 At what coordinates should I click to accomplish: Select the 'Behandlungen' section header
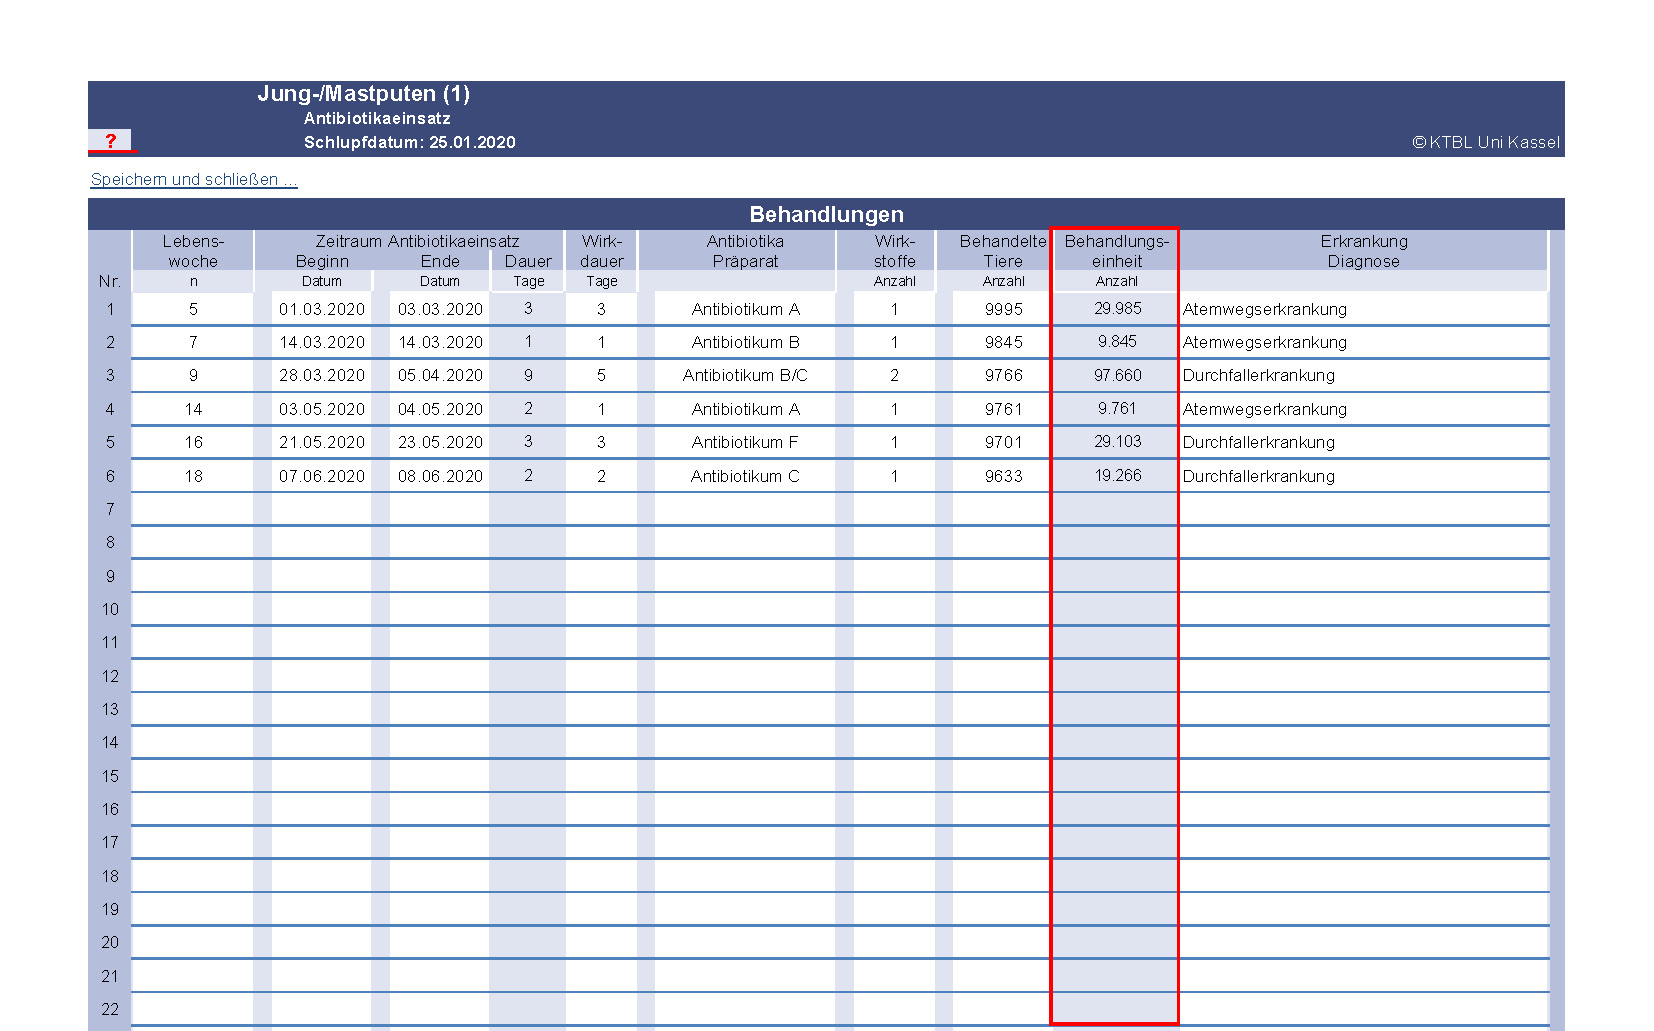coord(826,215)
